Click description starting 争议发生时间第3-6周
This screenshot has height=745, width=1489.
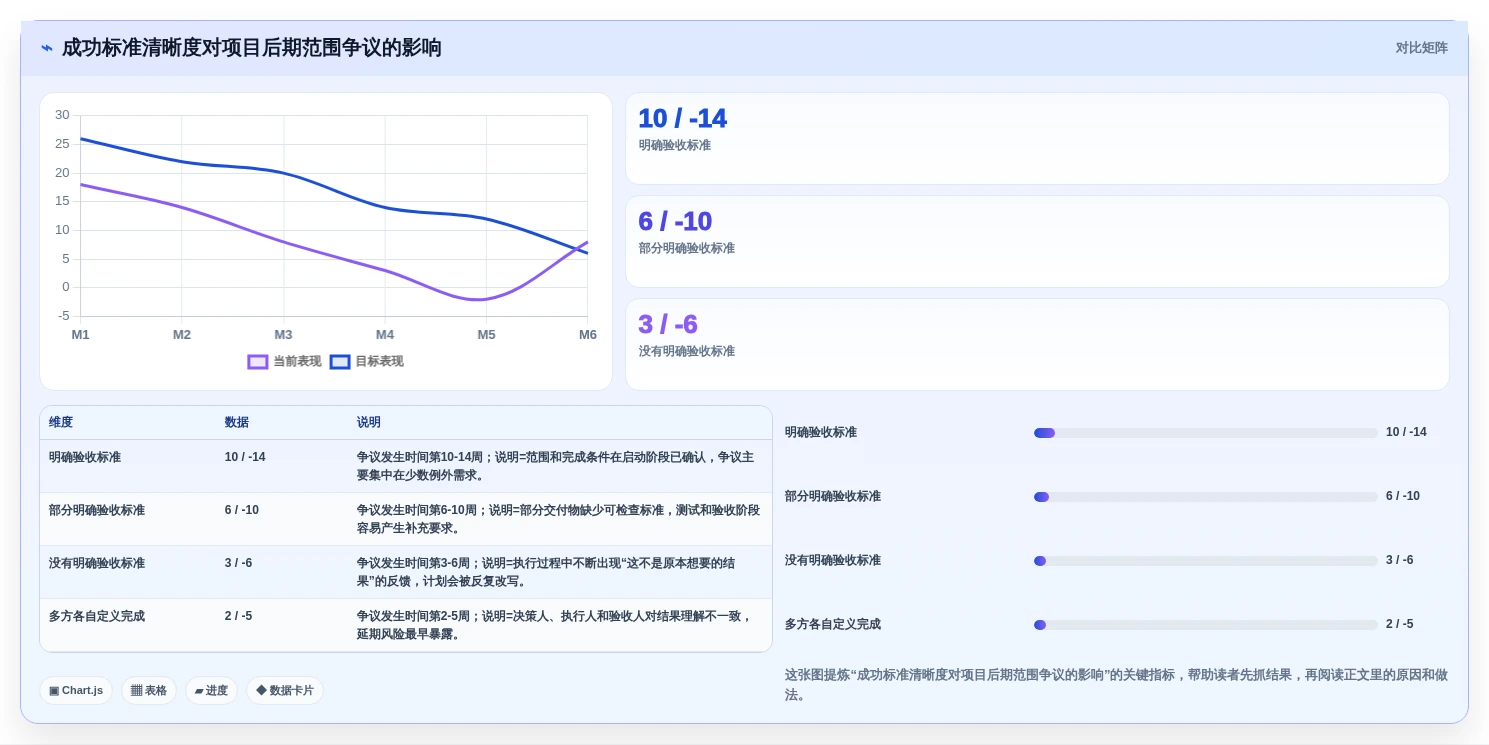546,572
